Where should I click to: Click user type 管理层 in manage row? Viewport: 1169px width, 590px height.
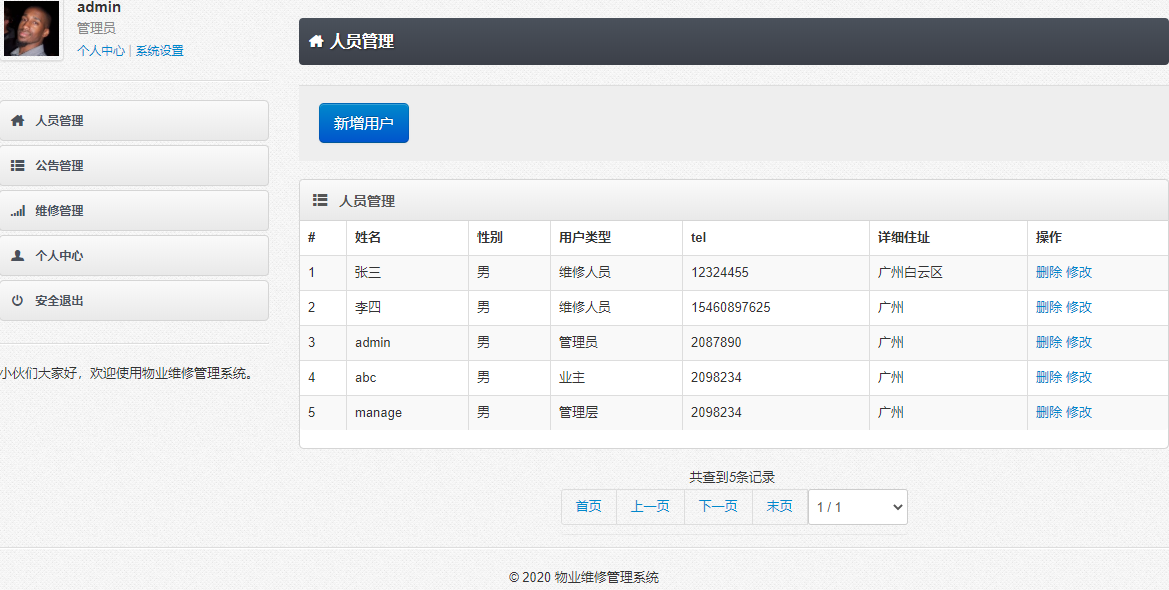[579, 412]
